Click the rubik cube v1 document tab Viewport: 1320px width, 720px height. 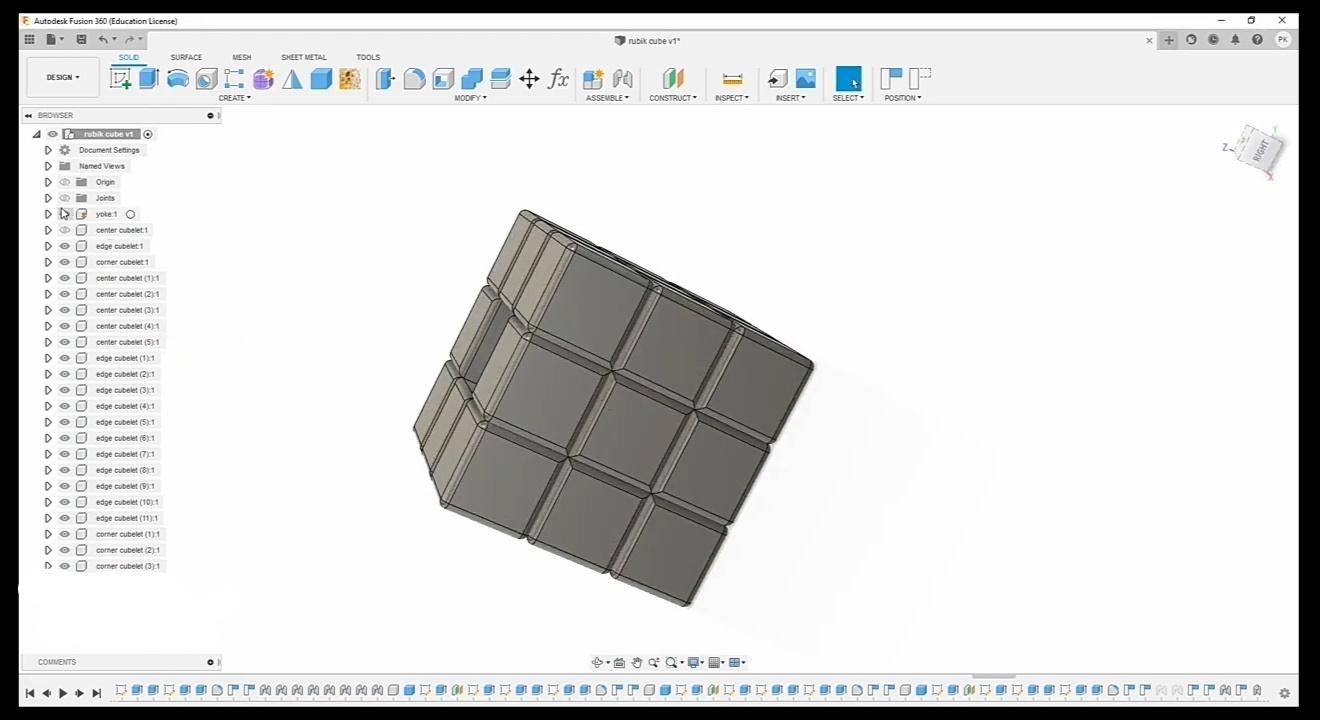(x=650, y=40)
